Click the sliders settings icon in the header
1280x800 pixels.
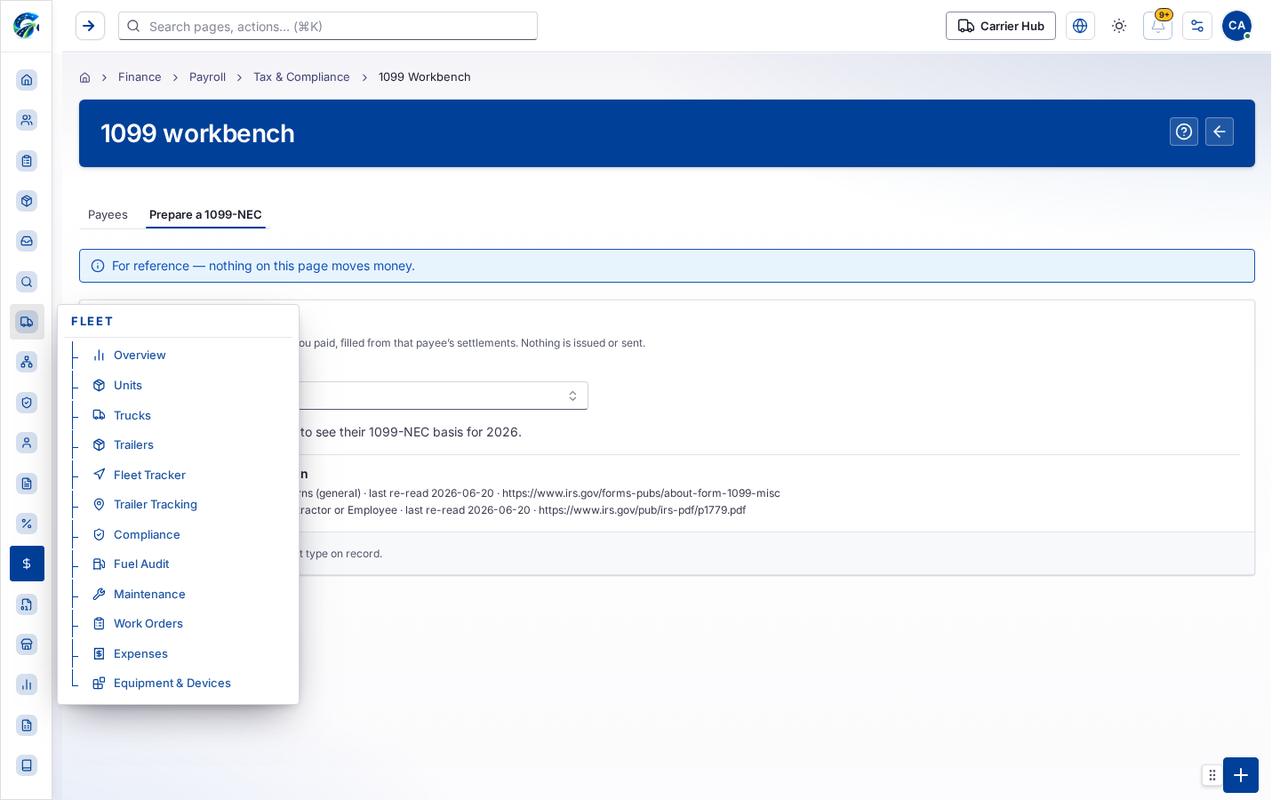1197,26
